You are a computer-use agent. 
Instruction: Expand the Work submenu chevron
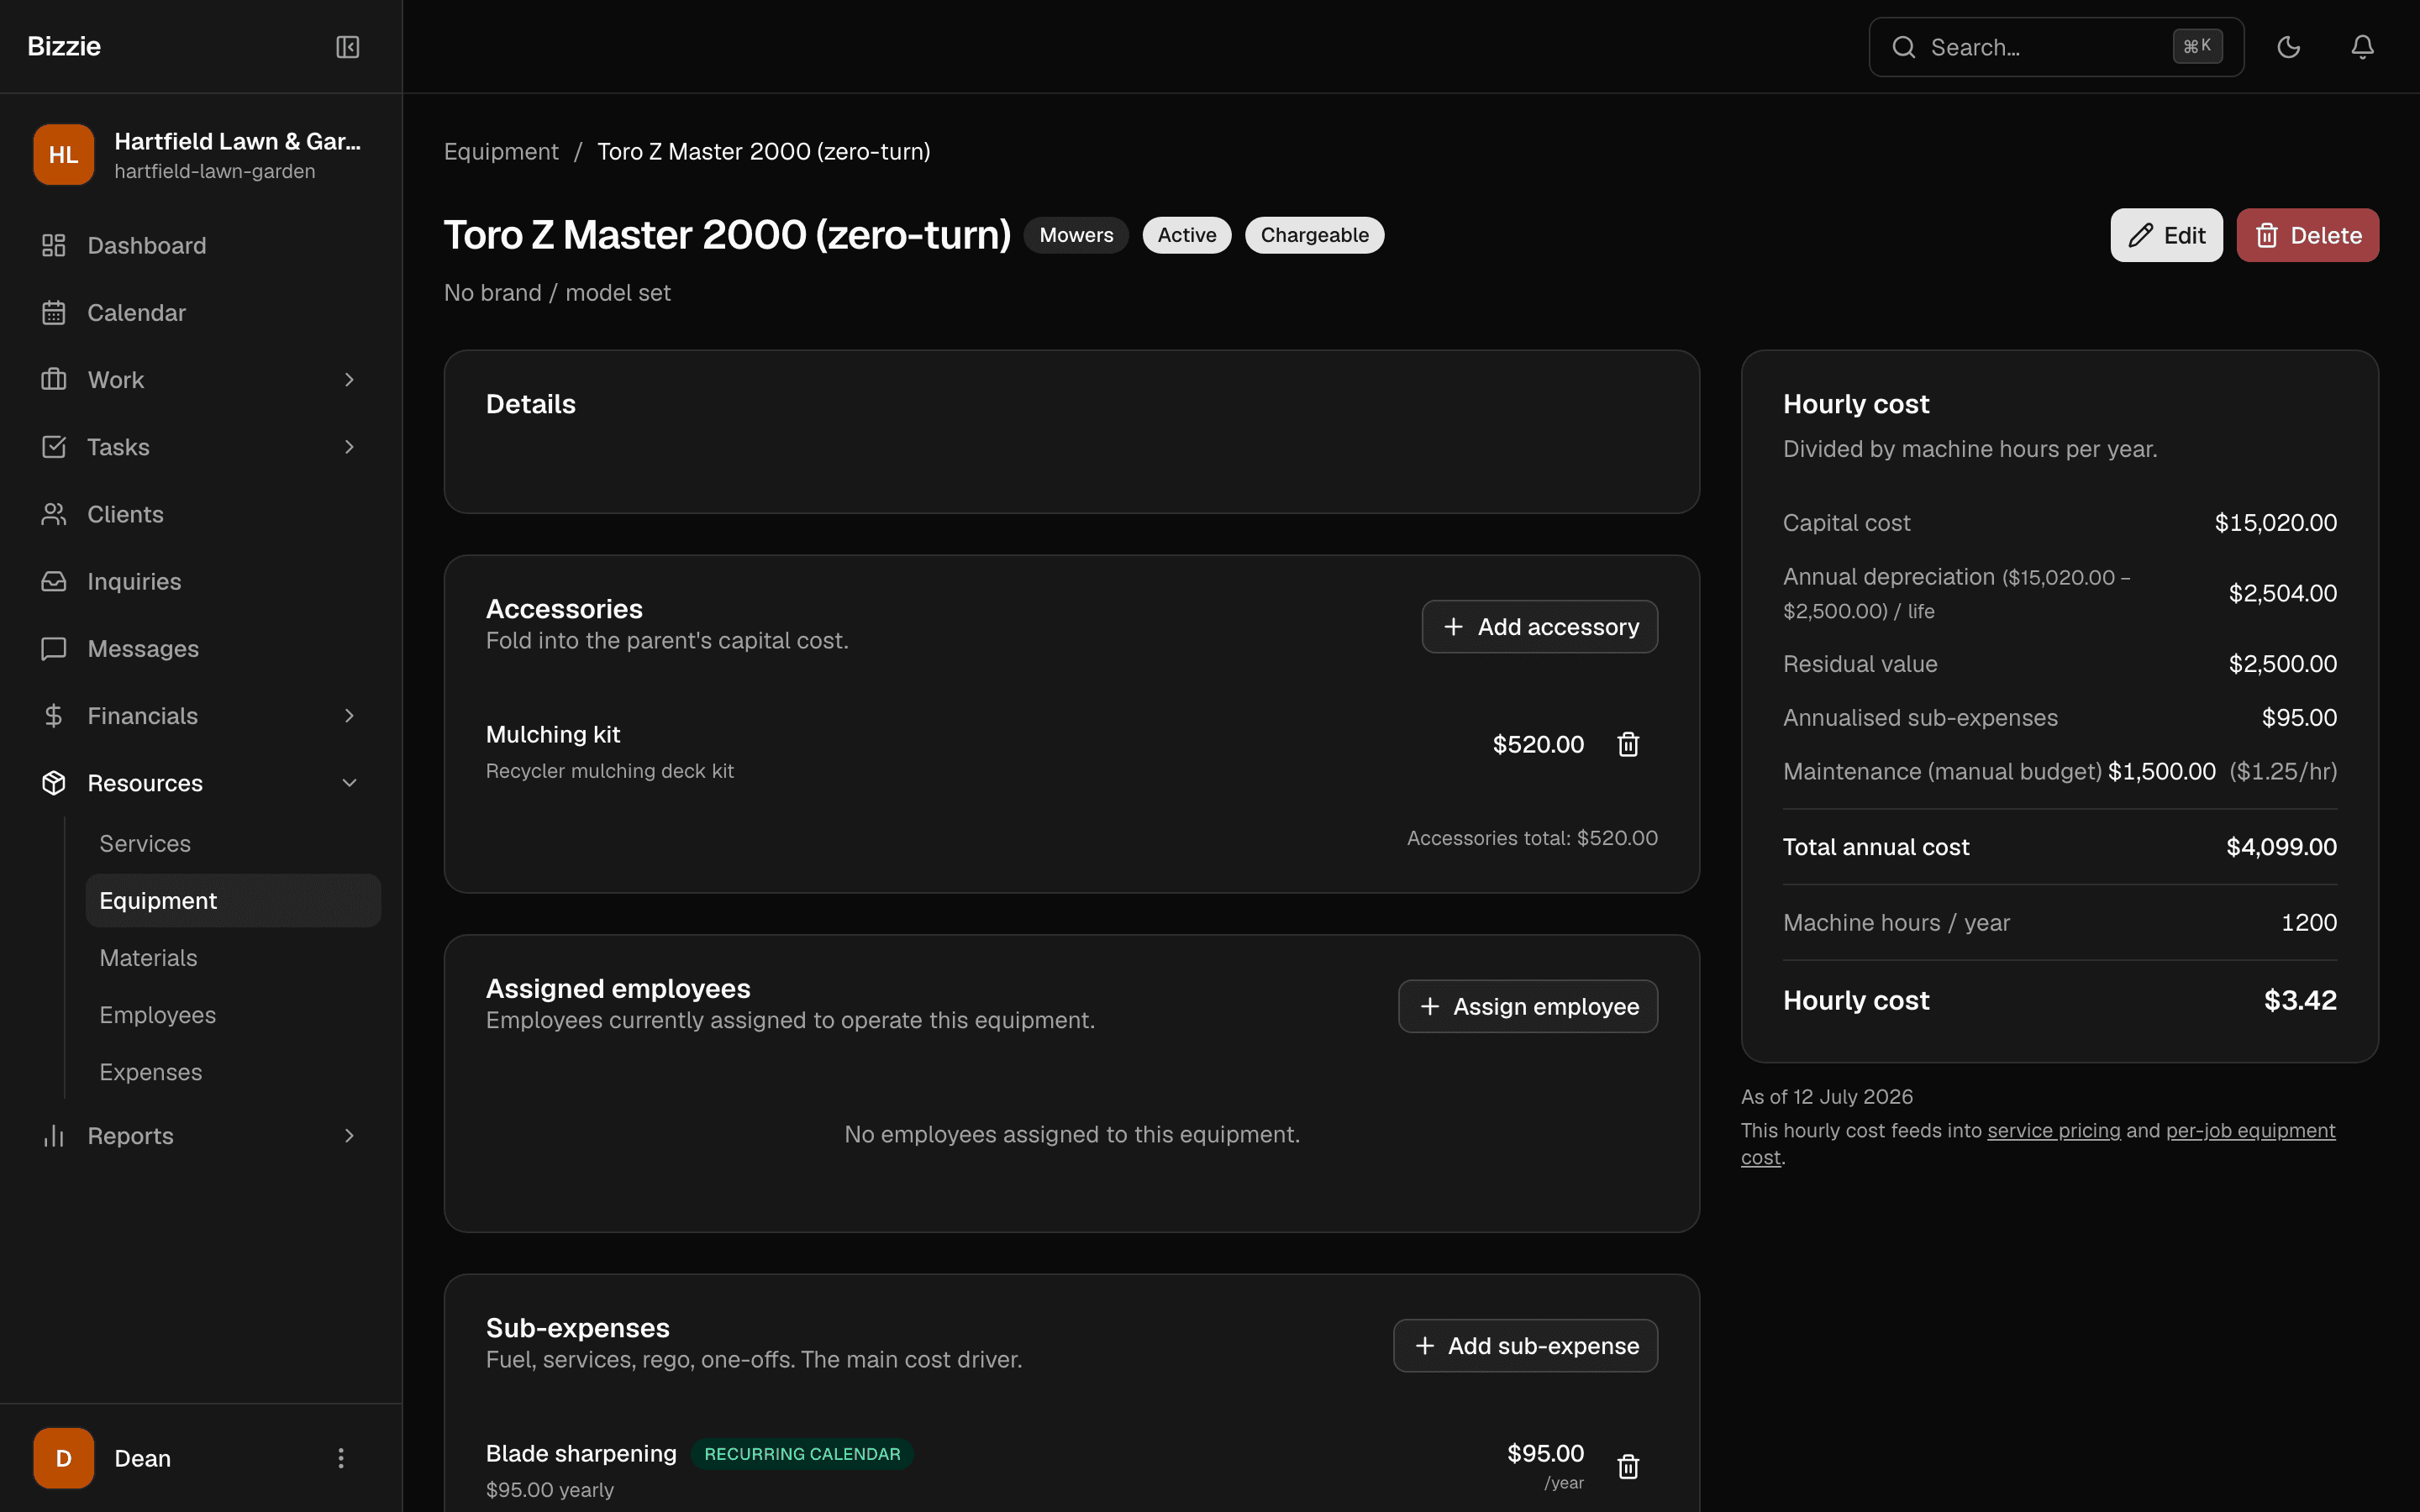tap(349, 379)
